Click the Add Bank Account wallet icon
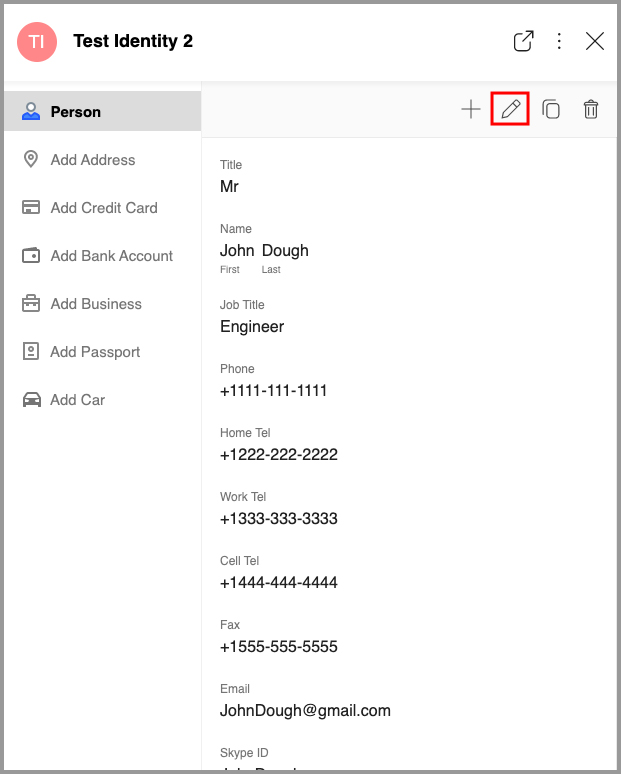The image size is (621, 774). [x=31, y=256]
